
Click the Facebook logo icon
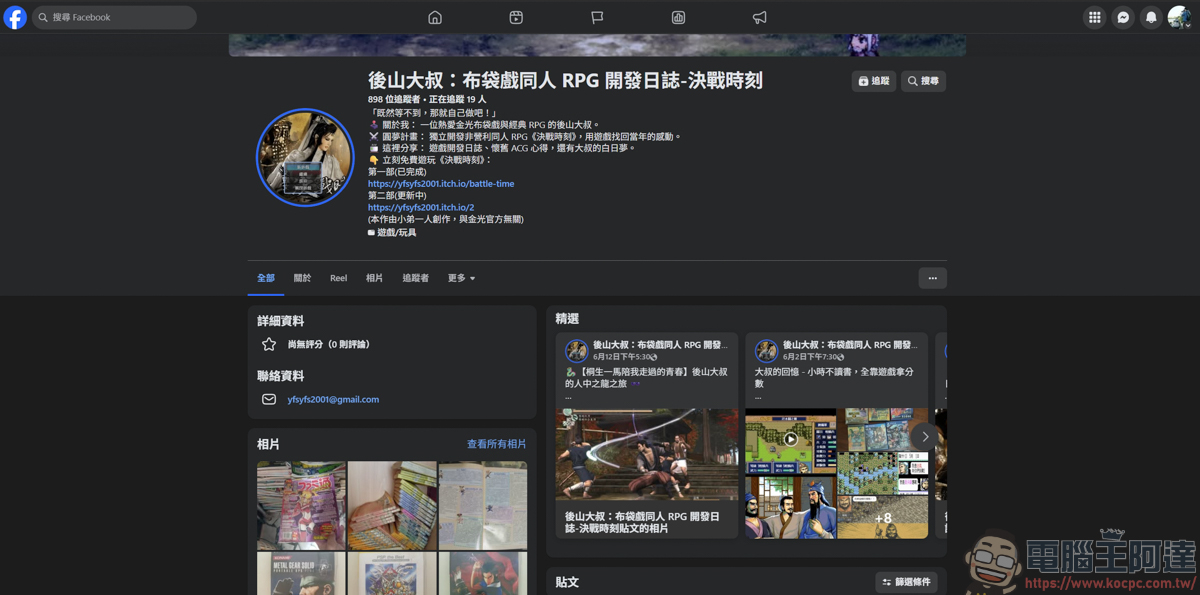[x=15, y=17]
